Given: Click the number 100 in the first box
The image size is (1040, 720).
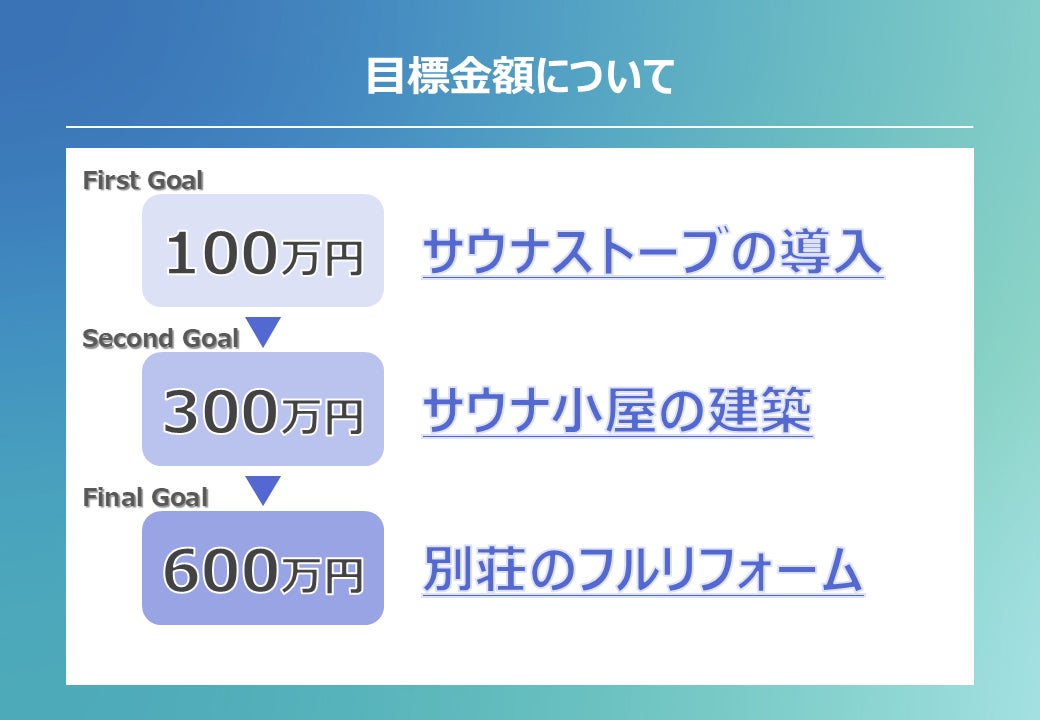Looking at the screenshot, I should [220, 253].
